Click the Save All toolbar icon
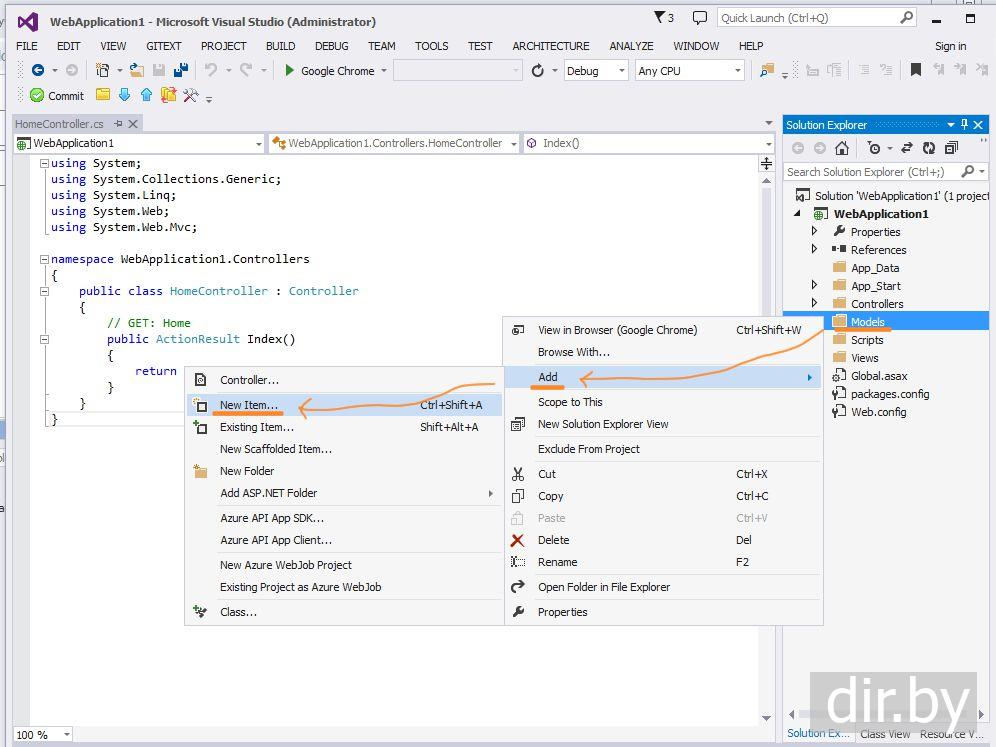 coord(181,70)
